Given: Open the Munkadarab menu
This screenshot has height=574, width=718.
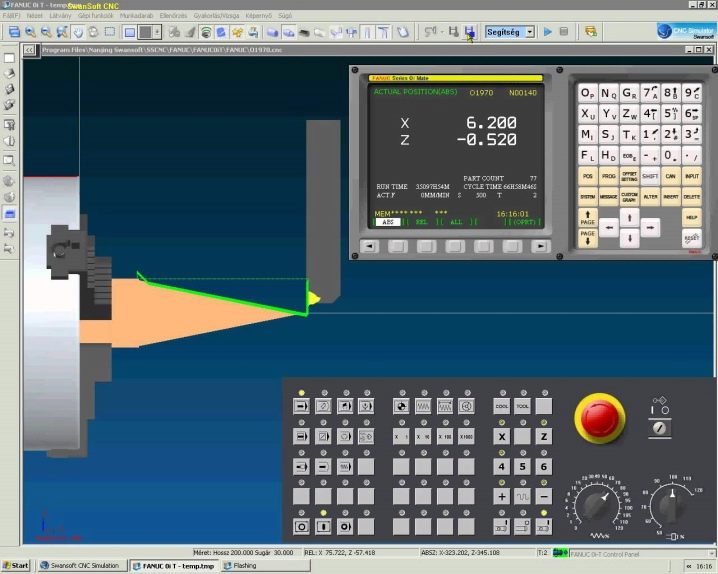Looking at the screenshot, I should 136,16.
